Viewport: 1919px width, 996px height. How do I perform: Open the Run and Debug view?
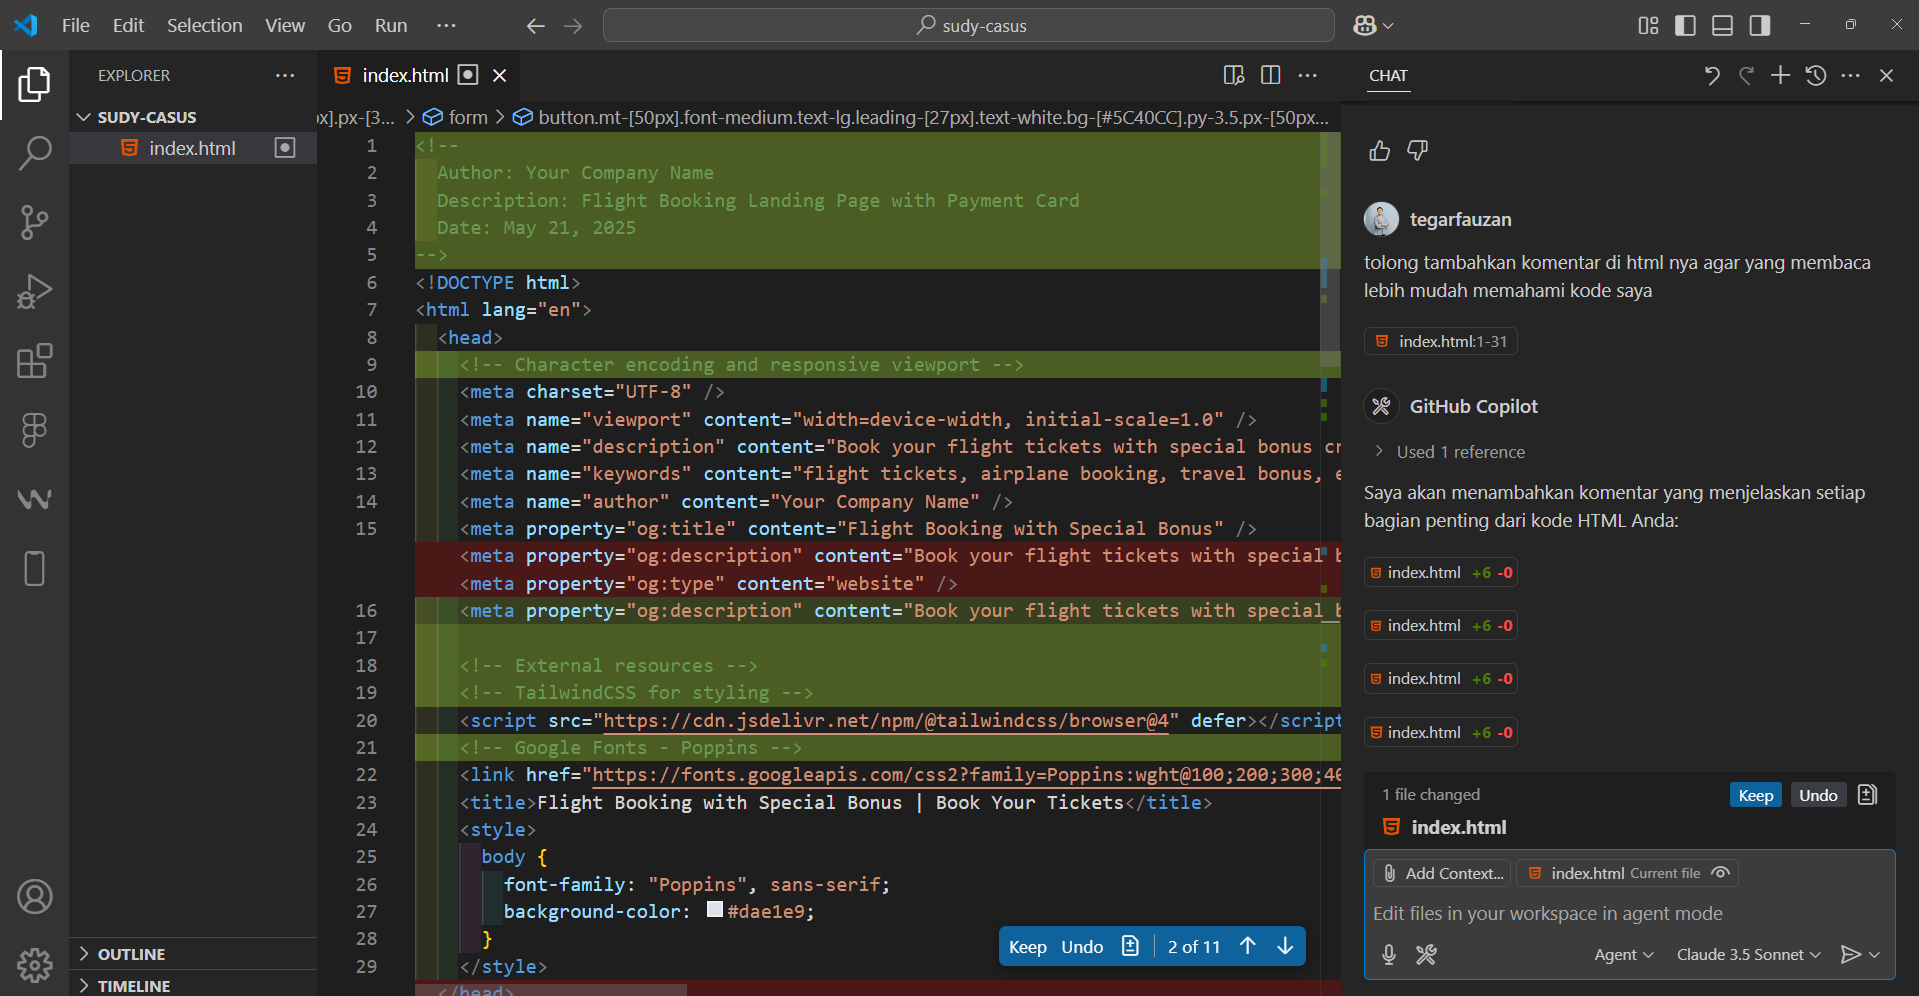pos(35,291)
